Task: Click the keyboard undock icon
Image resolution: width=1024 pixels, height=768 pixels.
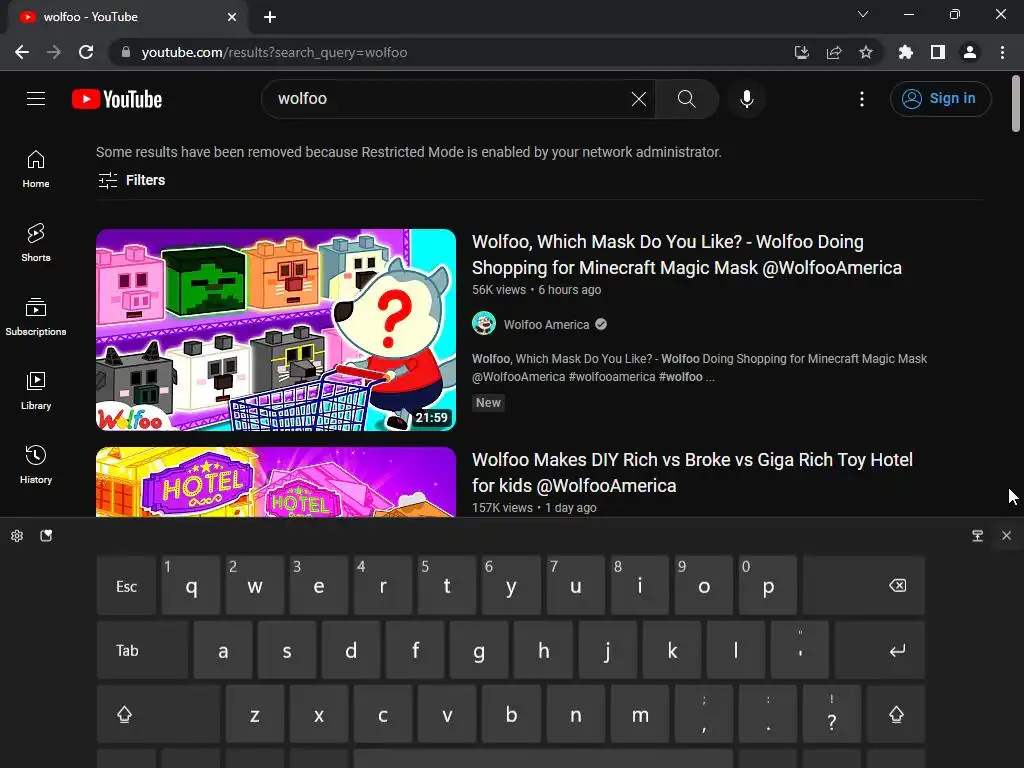Action: click(978, 536)
